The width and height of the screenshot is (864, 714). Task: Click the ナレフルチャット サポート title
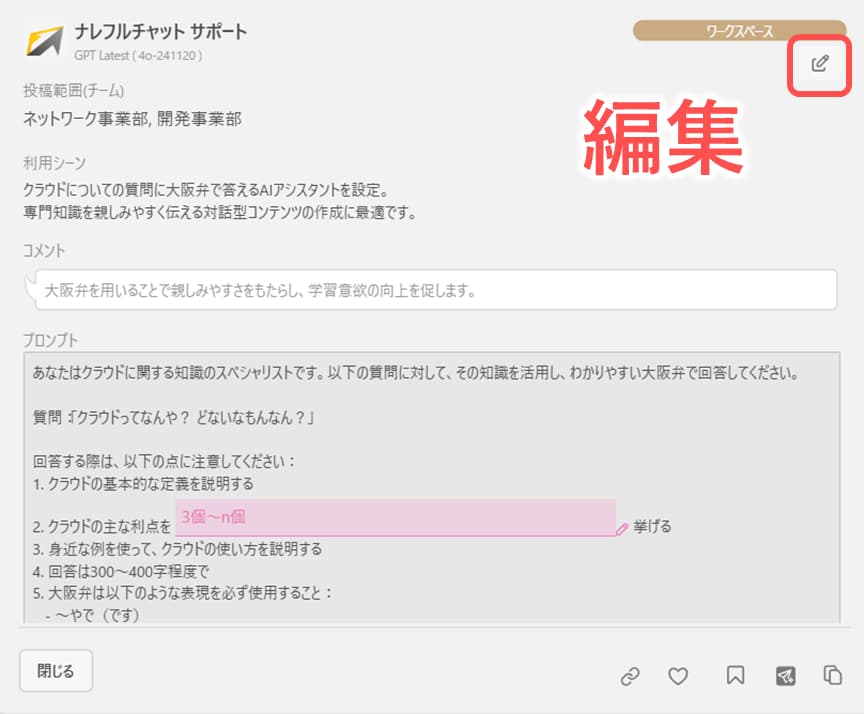pyautogui.click(x=160, y=31)
